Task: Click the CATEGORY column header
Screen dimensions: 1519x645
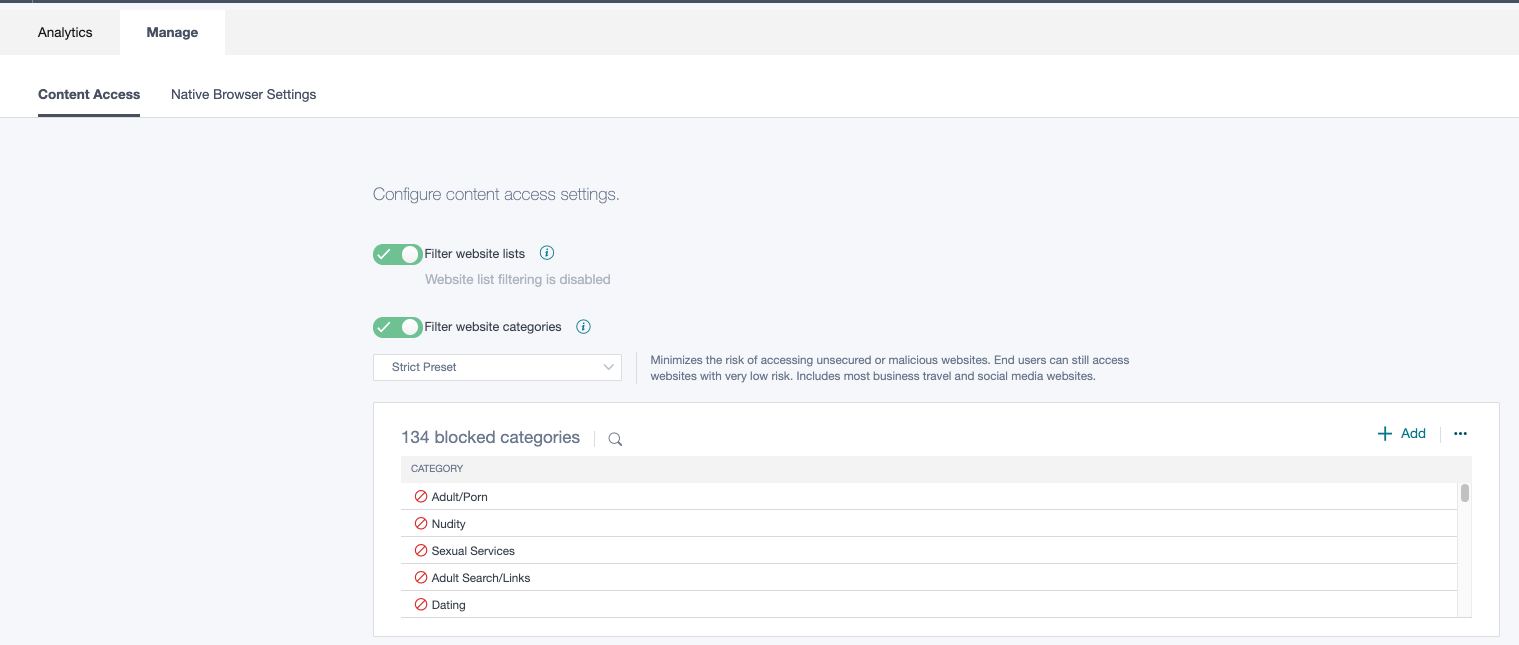Action: coord(437,468)
